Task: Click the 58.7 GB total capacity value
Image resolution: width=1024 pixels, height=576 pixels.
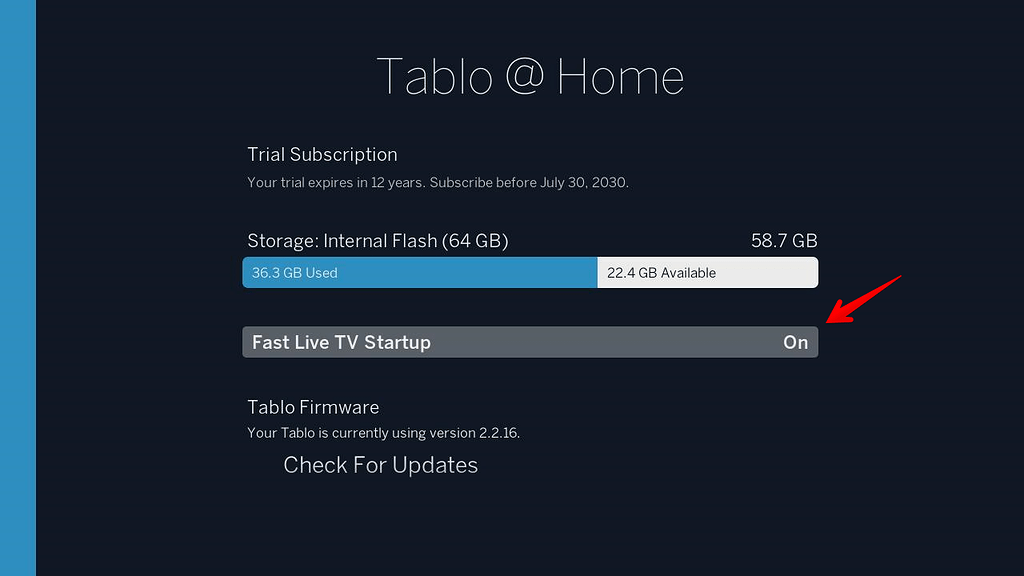Action: pyautogui.click(x=784, y=241)
